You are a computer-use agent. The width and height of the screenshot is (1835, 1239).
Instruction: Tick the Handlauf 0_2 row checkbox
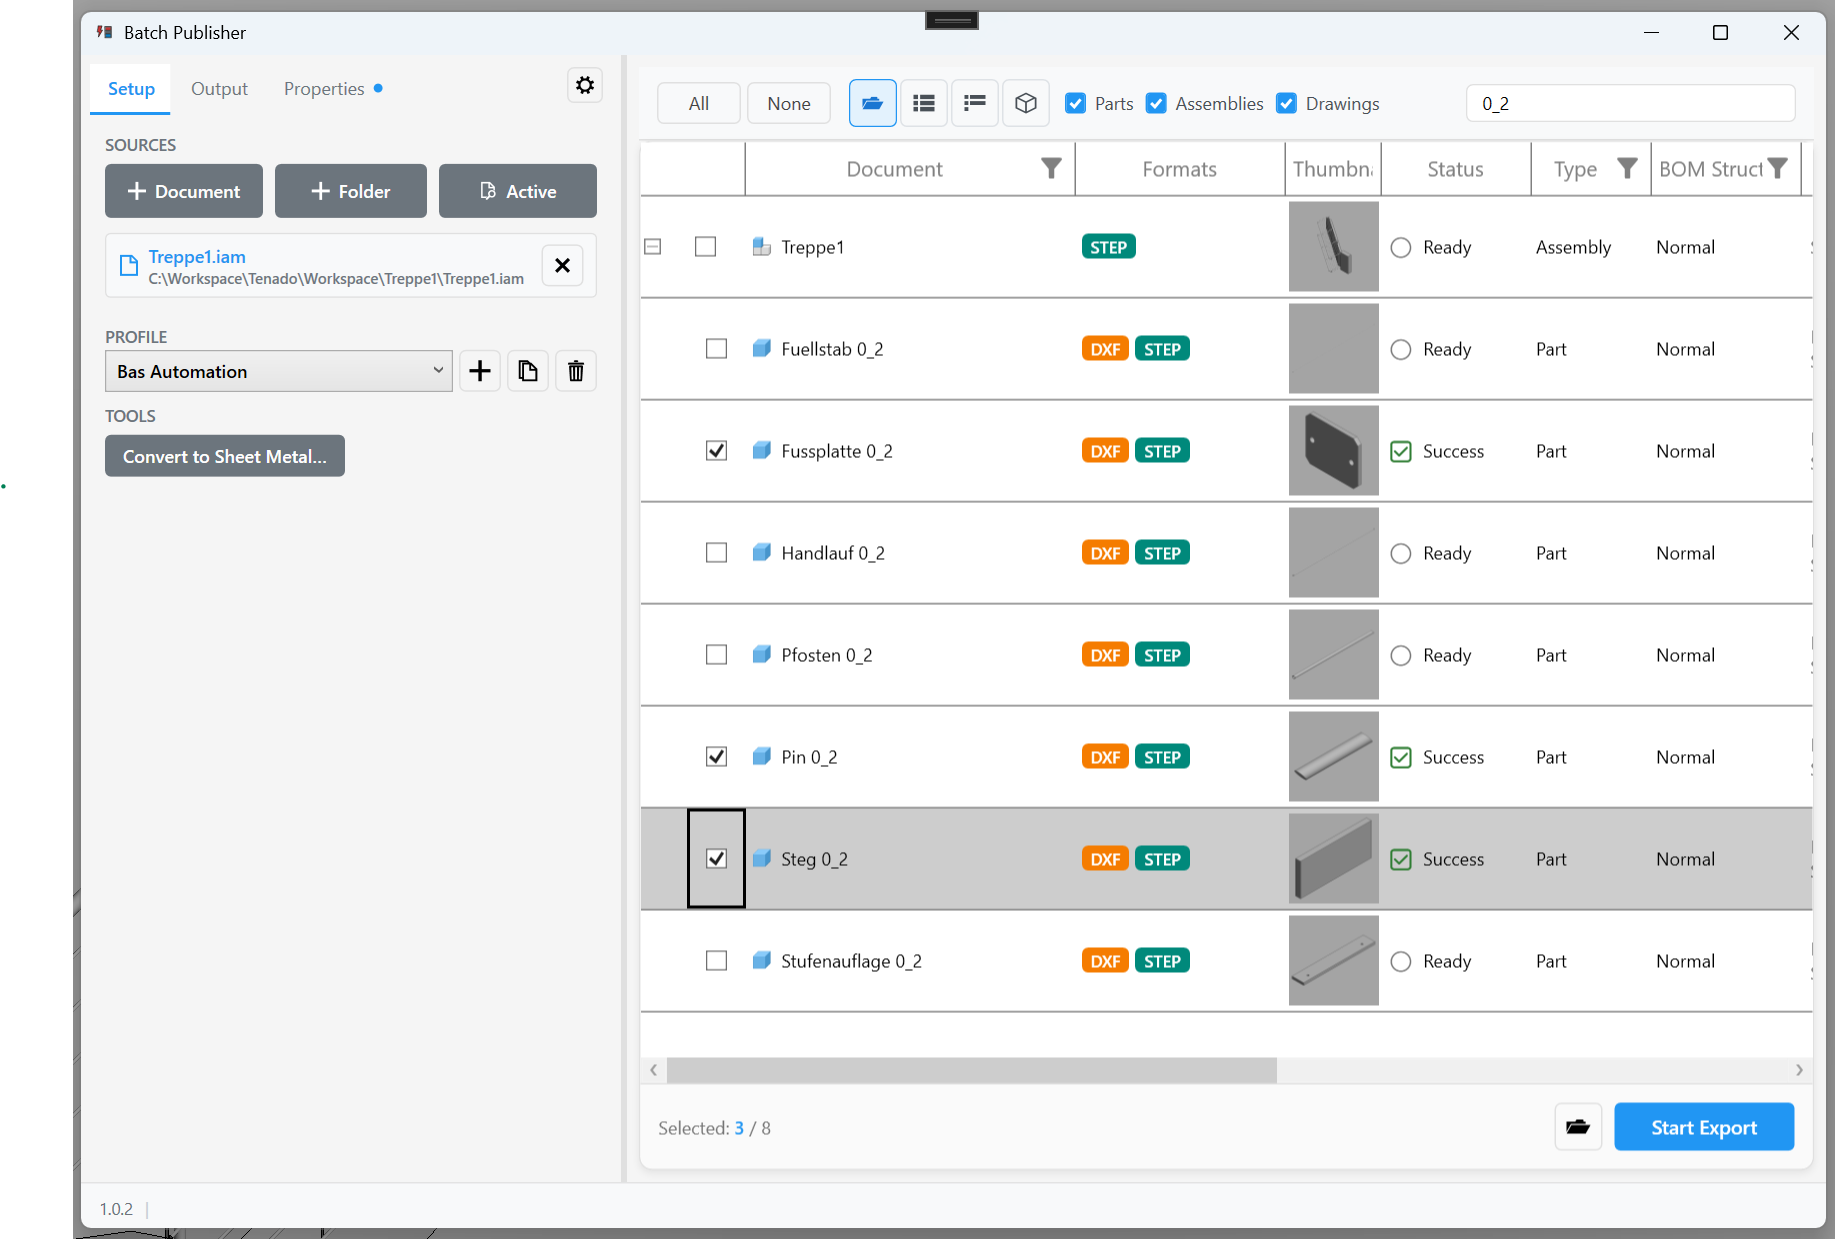coord(716,553)
